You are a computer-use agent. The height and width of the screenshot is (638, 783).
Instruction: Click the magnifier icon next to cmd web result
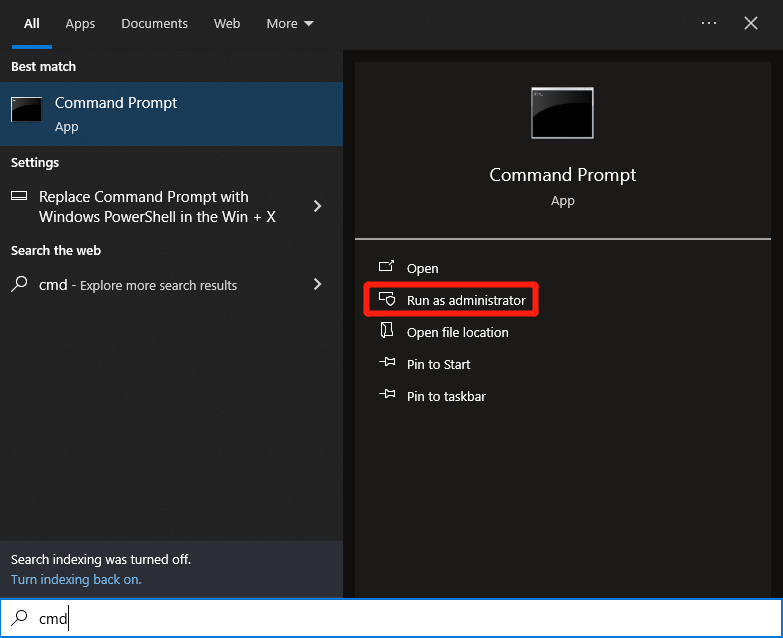click(x=19, y=284)
